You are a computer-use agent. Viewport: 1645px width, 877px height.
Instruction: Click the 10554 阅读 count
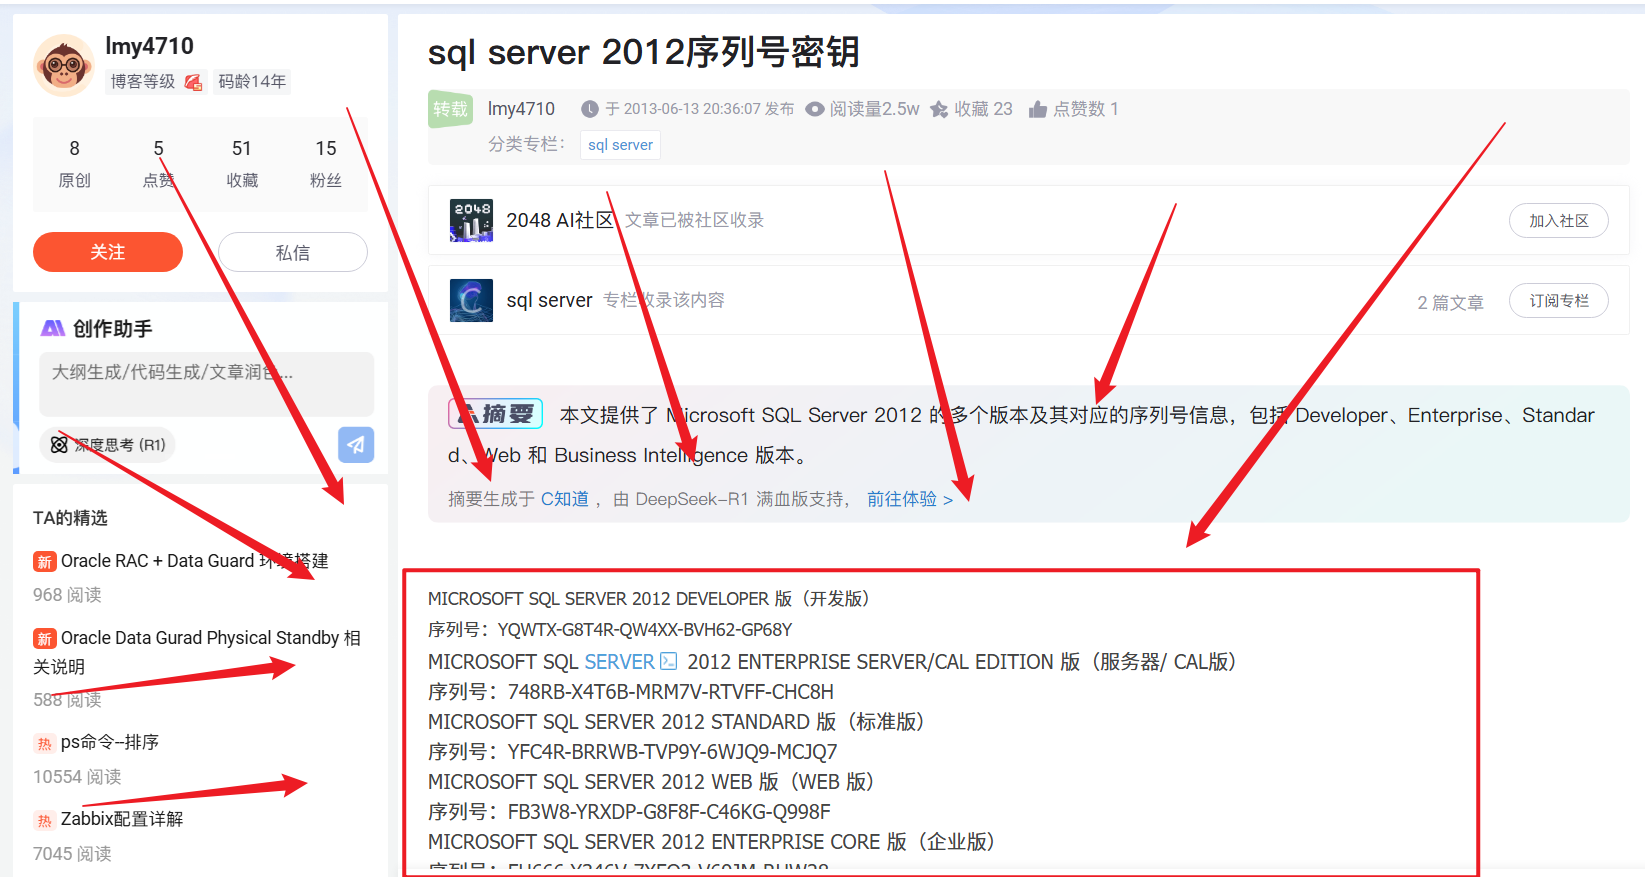(x=77, y=777)
